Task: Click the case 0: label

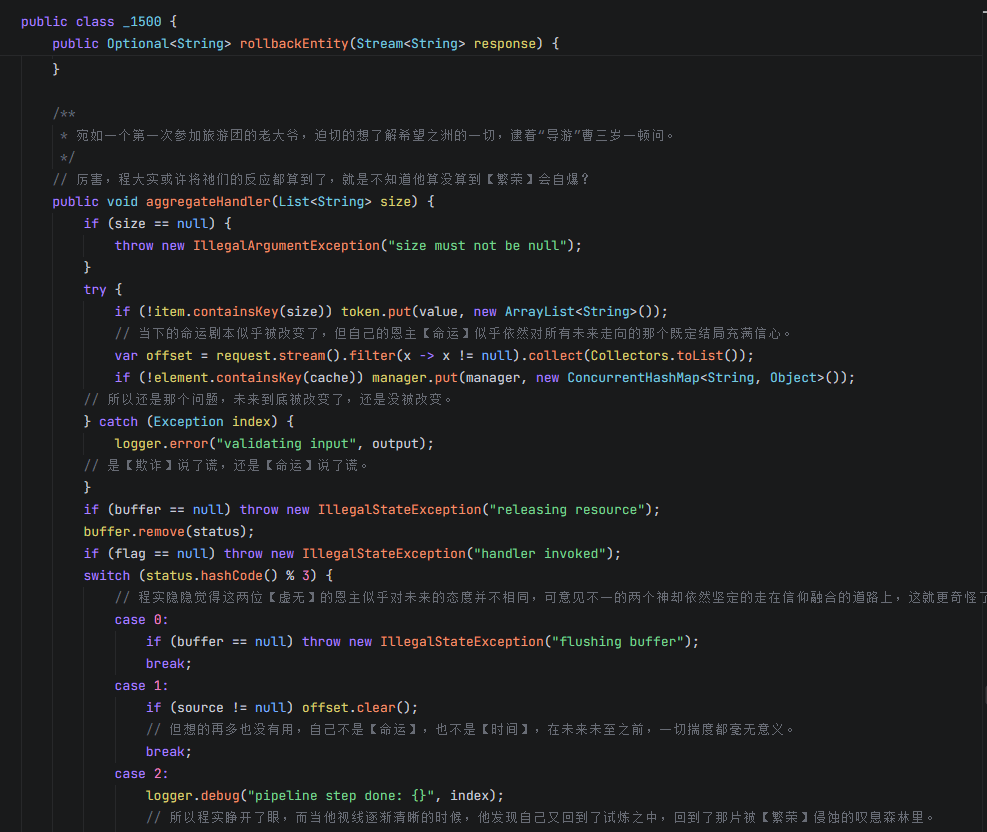Action: (x=142, y=620)
